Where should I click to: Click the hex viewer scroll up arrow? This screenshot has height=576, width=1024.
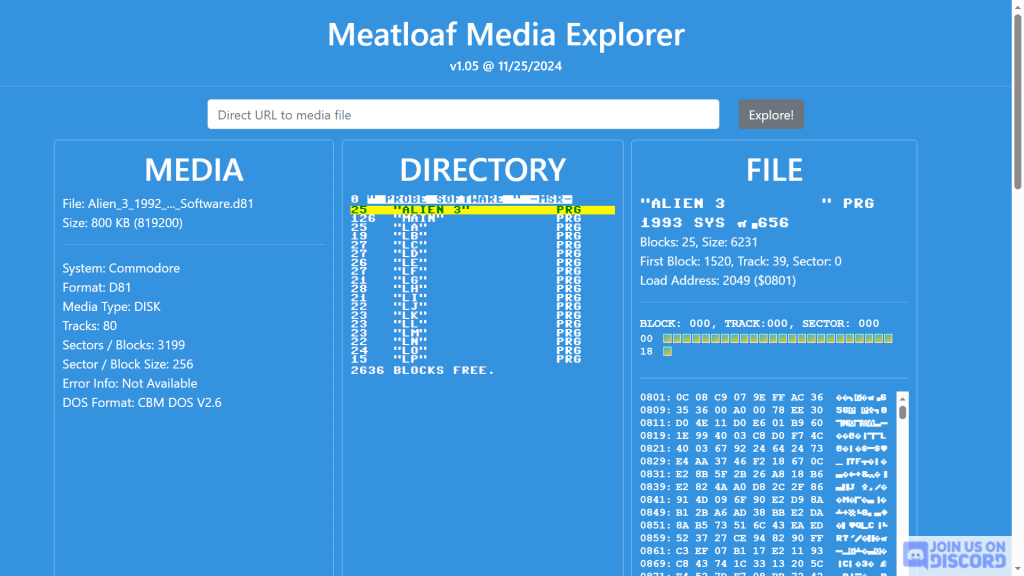(902, 398)
